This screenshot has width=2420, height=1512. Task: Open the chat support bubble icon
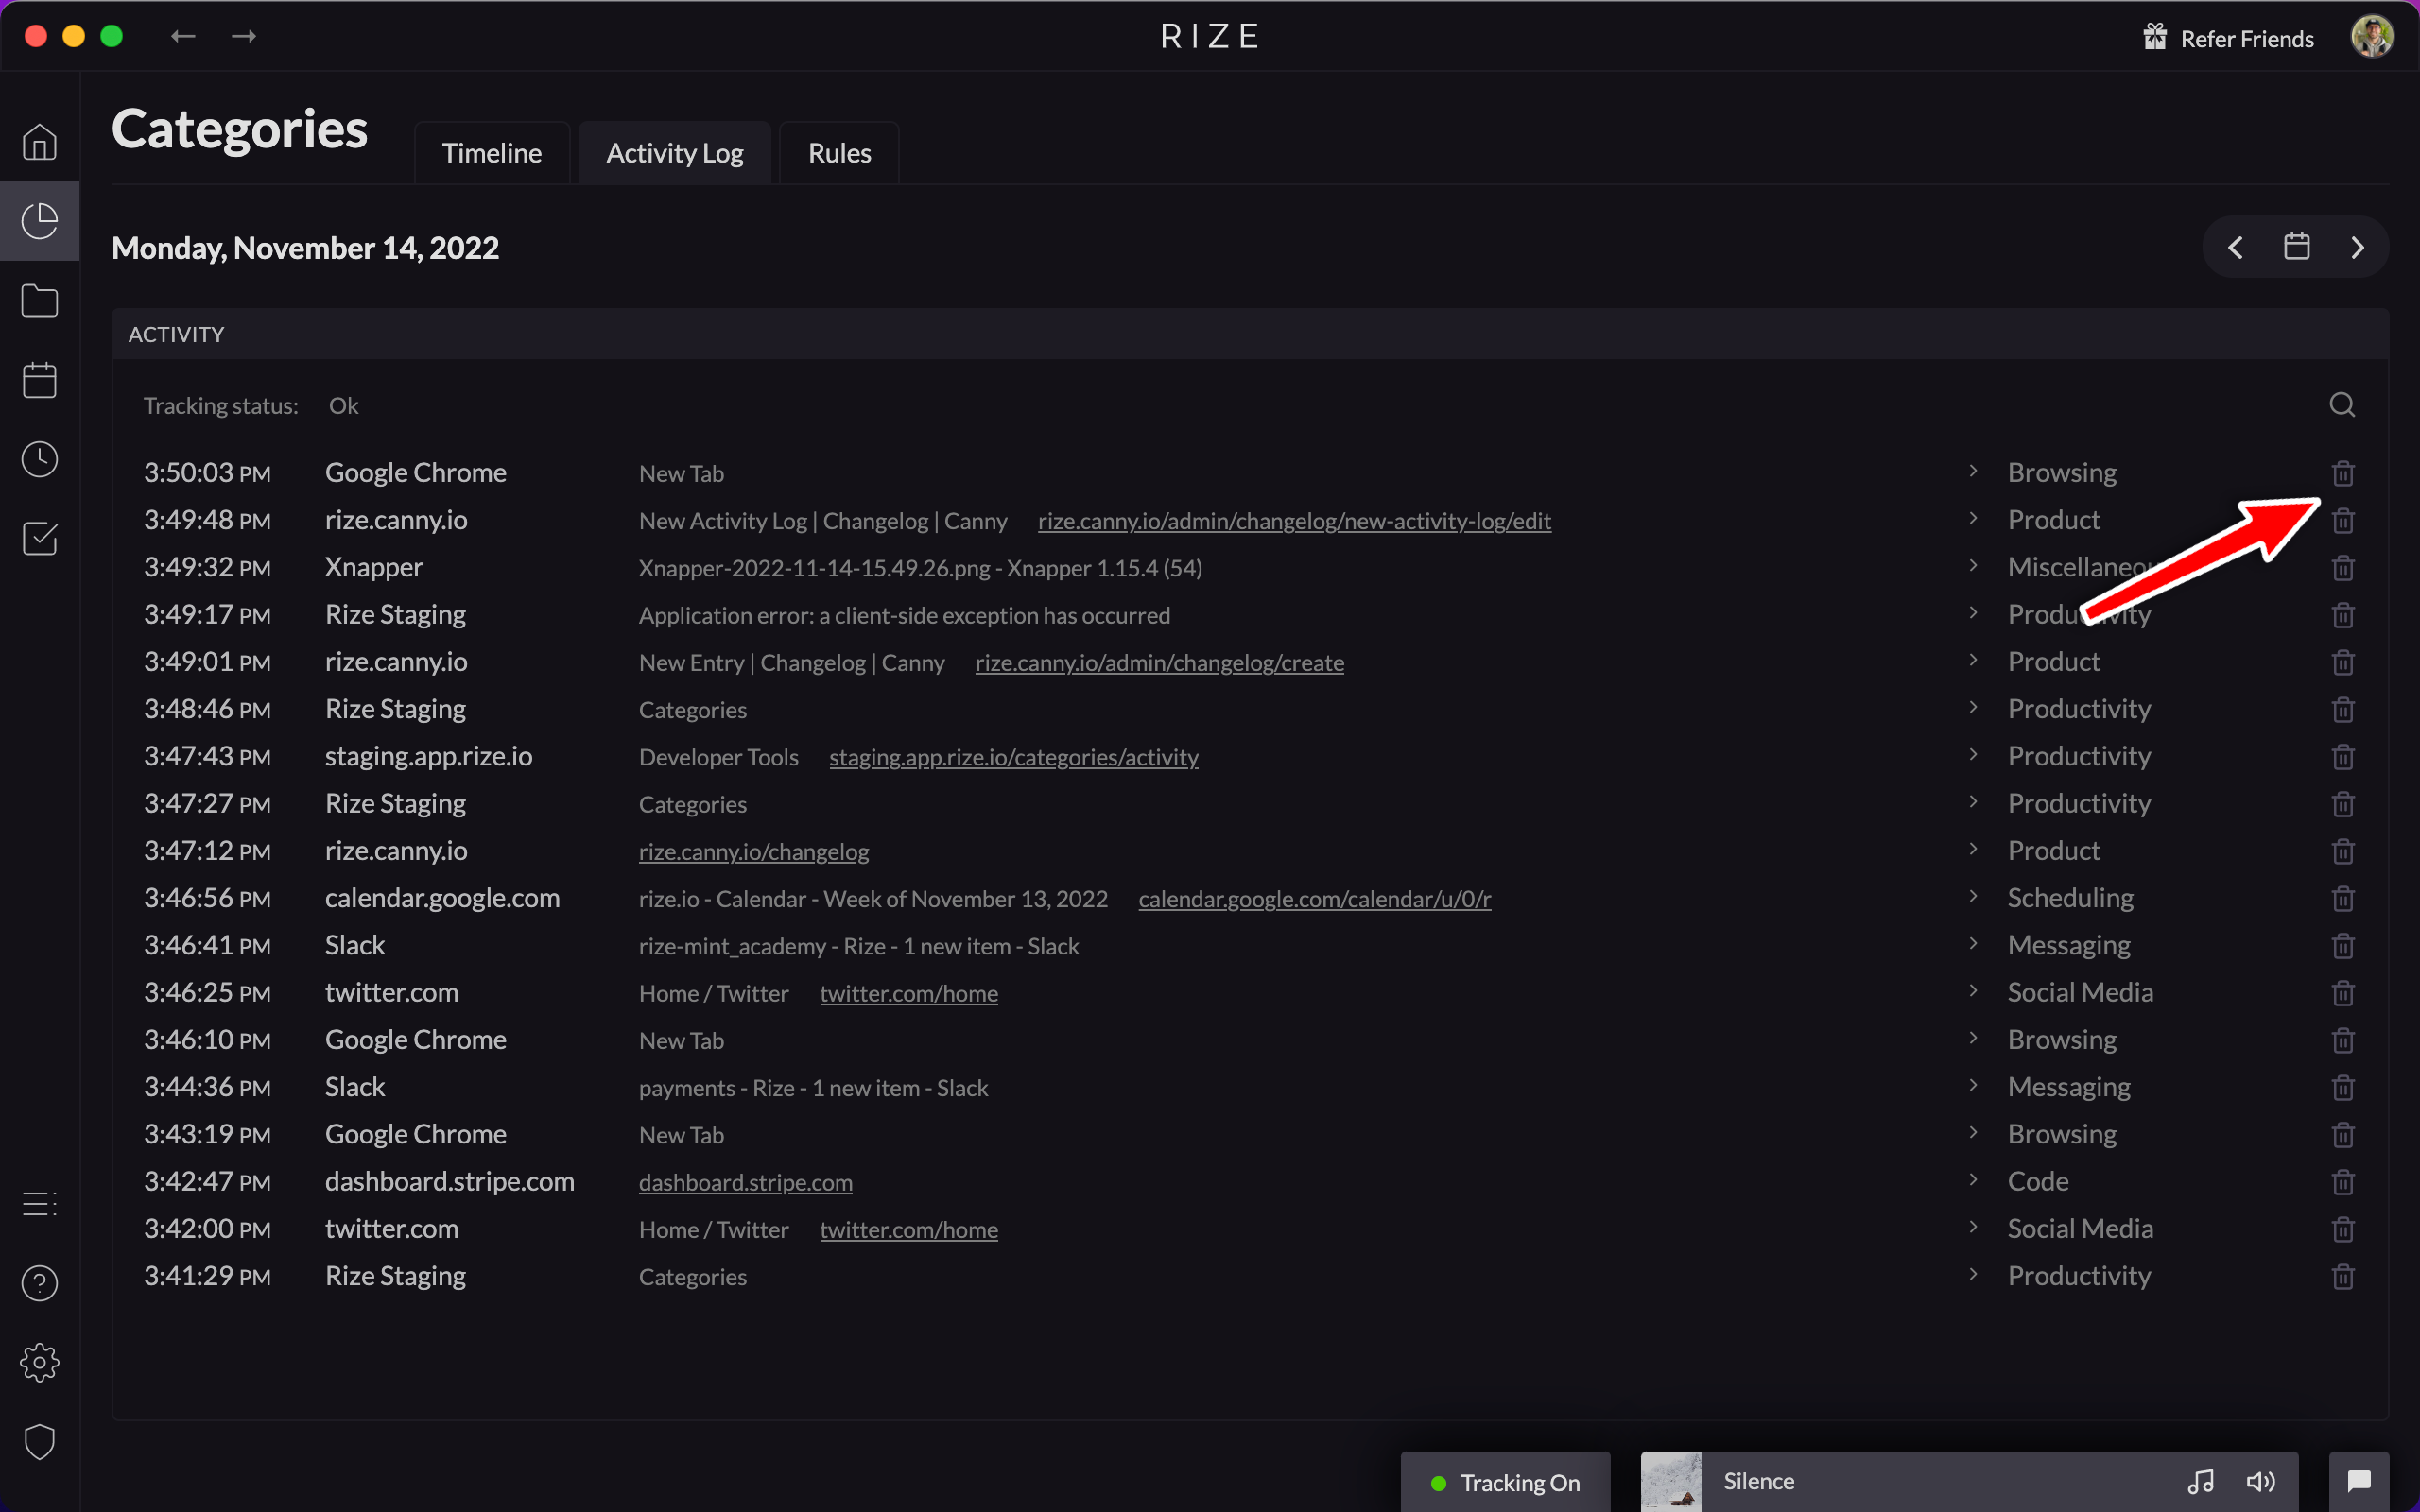coord(2359,1481)
